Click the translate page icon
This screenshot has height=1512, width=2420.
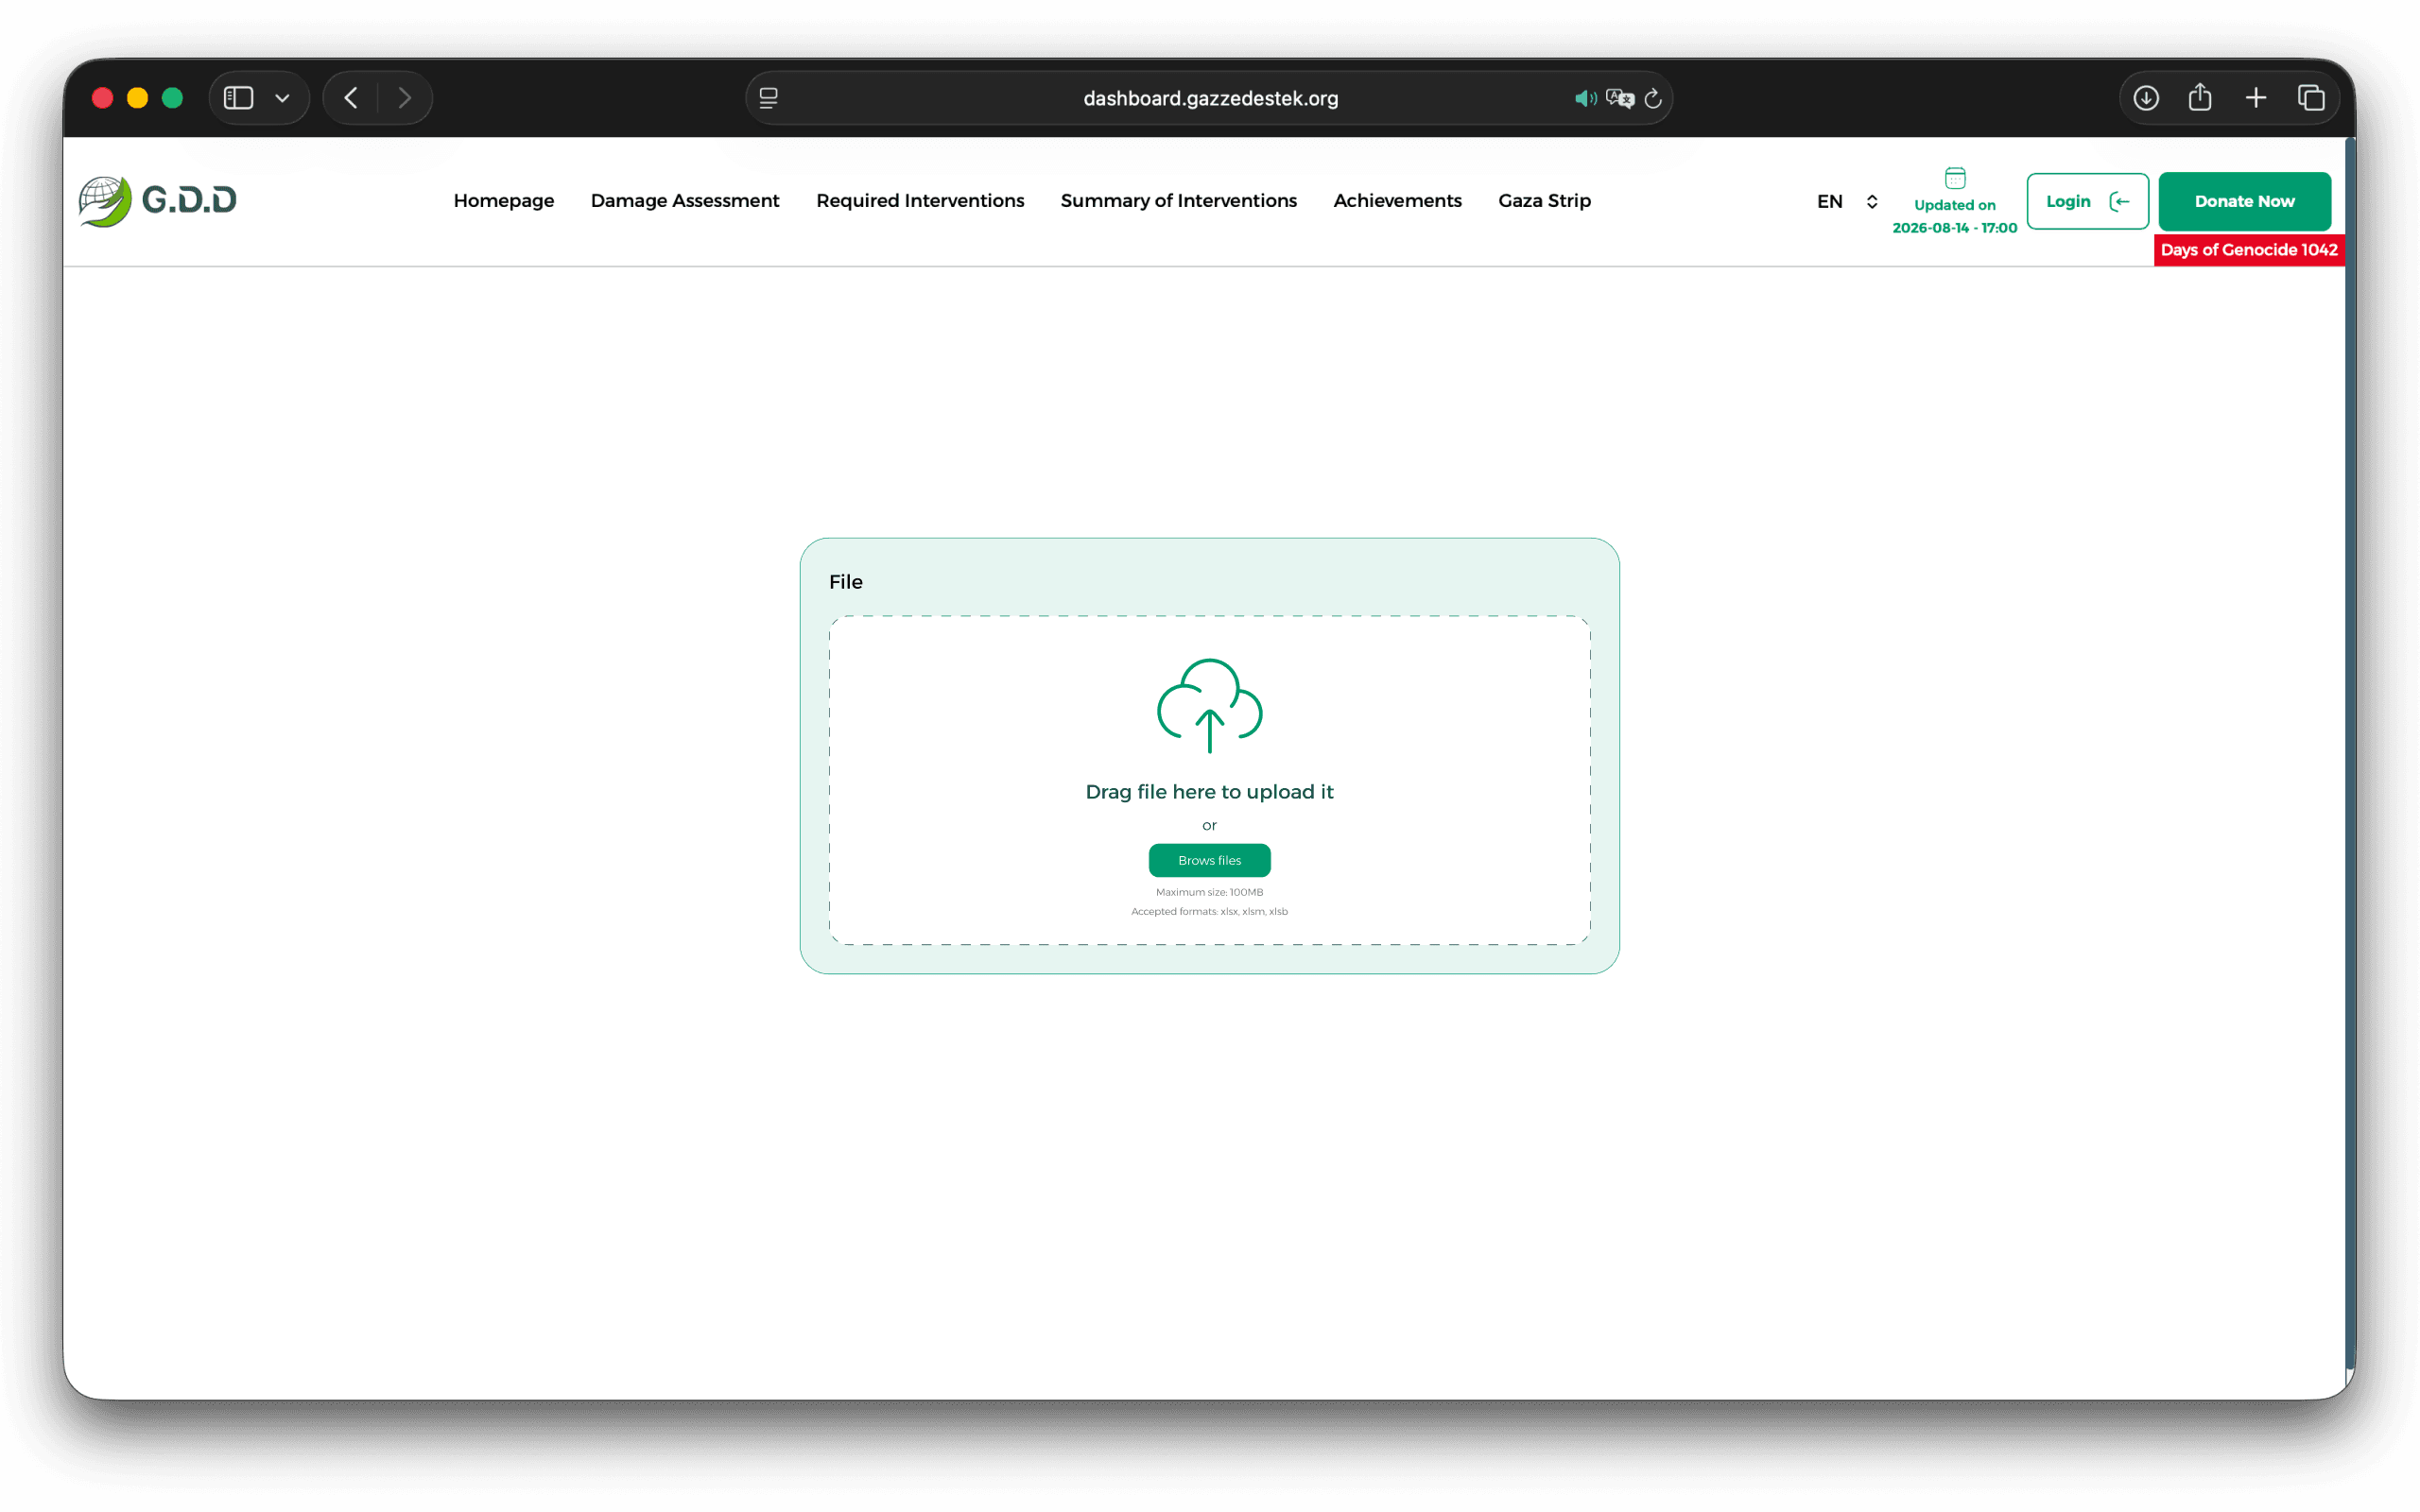point(1619,98)
